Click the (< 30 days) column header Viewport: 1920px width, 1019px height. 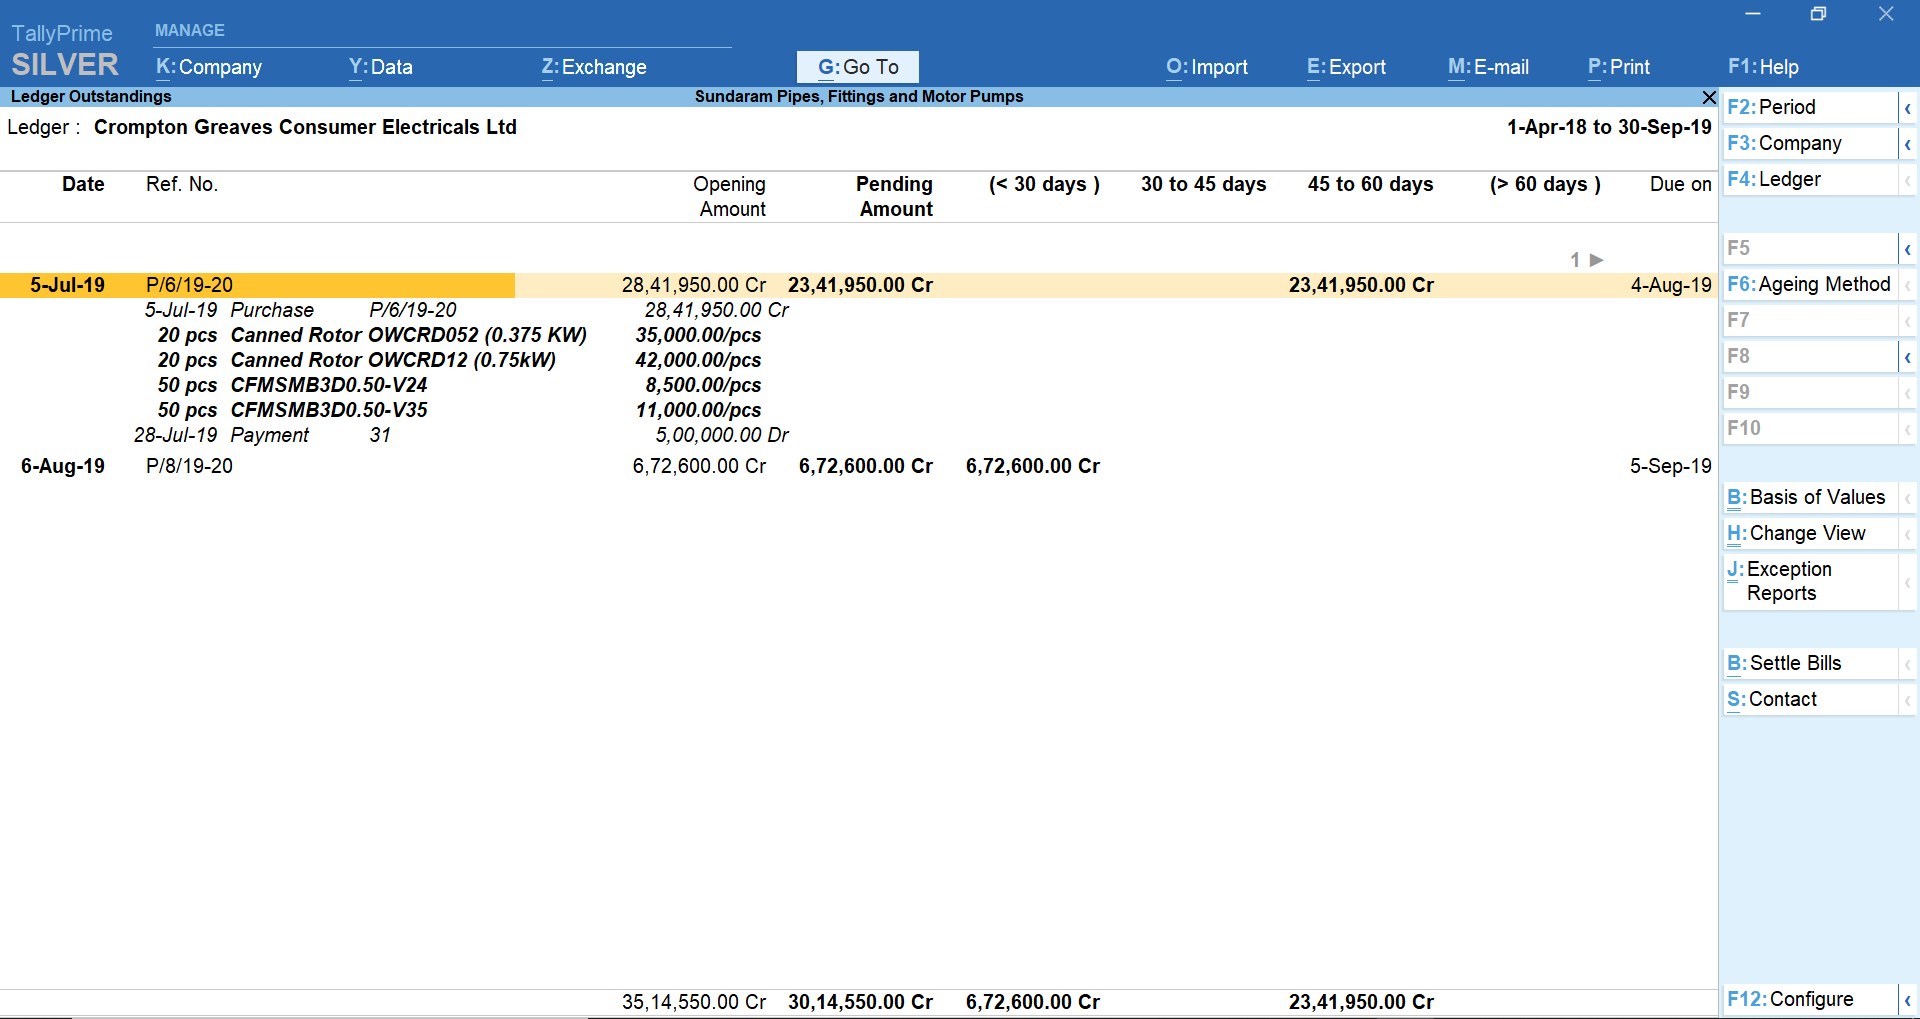(1044, 184)
